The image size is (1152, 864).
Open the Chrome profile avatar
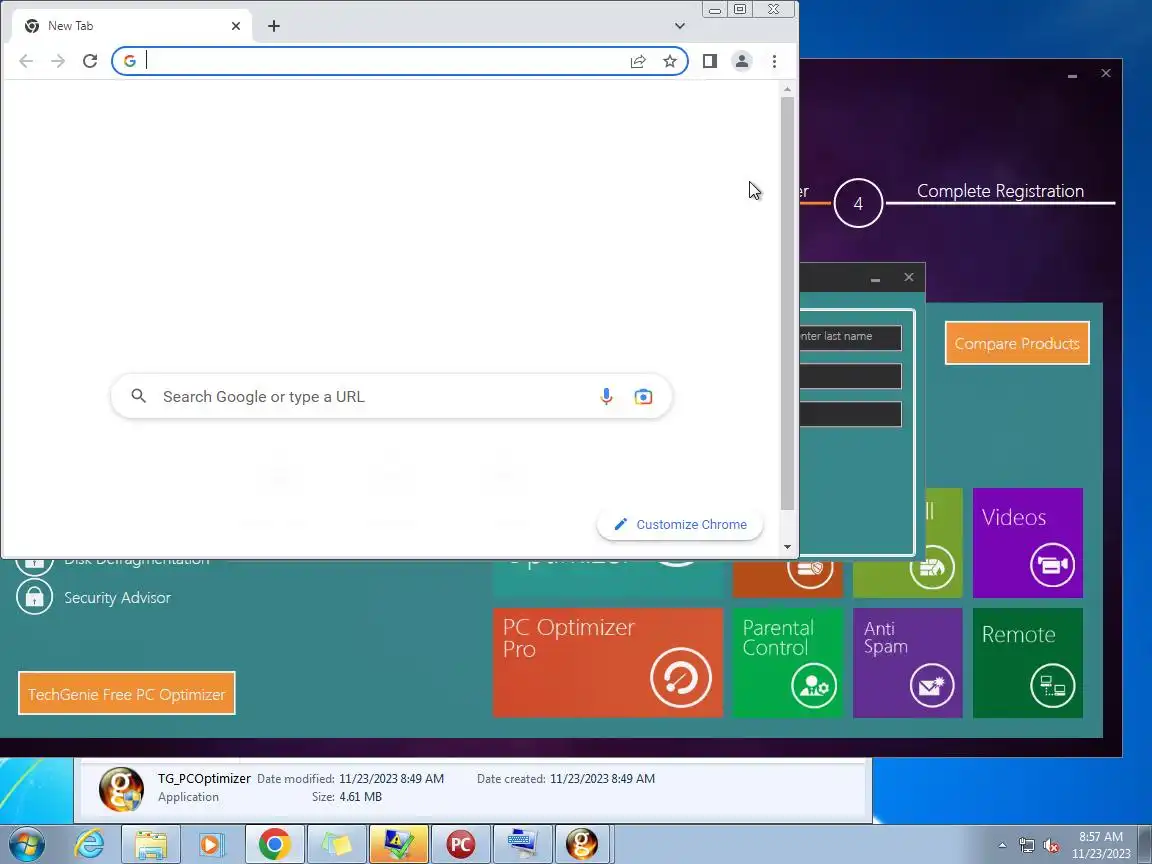pos(742,61)
